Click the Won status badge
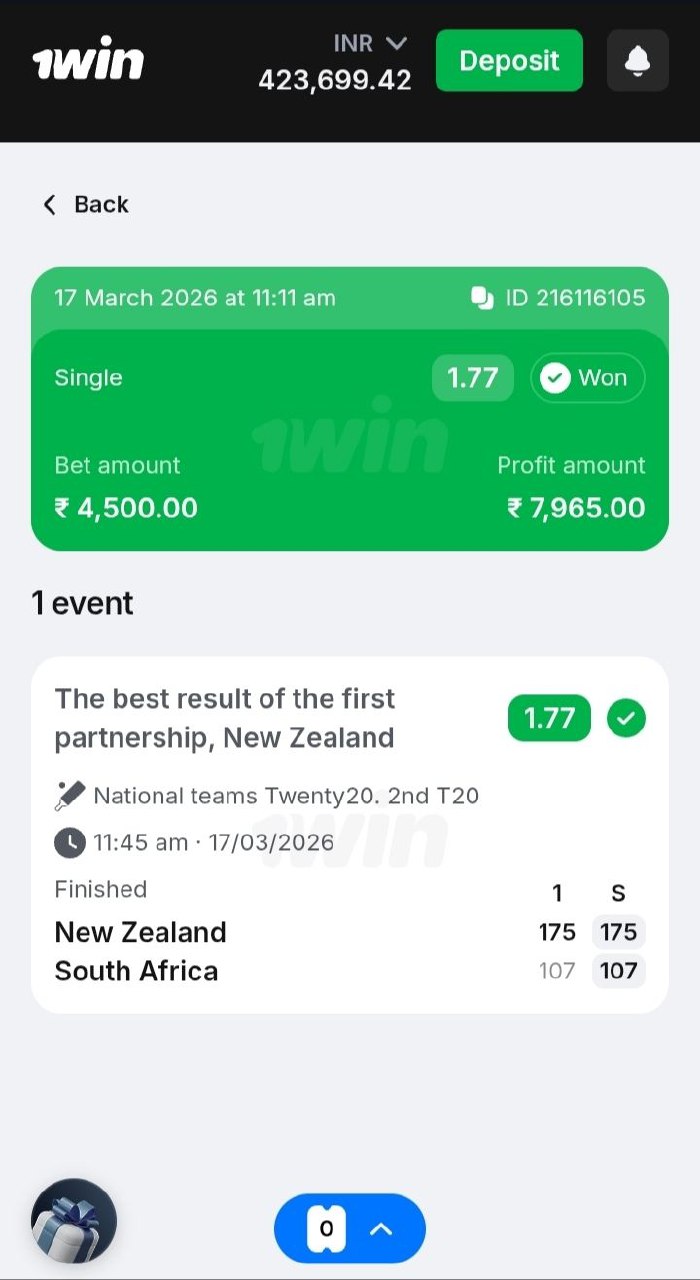This screenshot has height=1280, width=700. coord(587,378)
